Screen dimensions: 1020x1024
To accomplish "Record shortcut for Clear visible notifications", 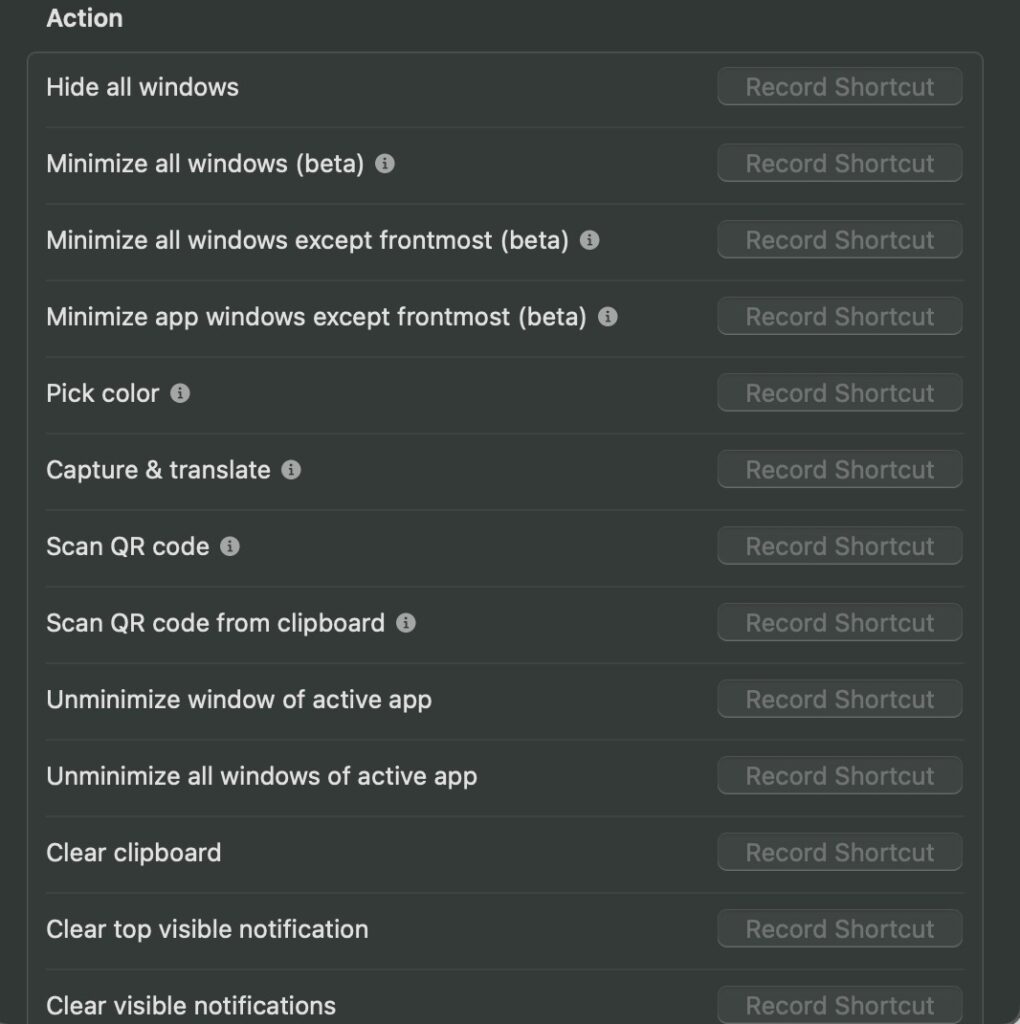I will click(x=840, y=1005).
